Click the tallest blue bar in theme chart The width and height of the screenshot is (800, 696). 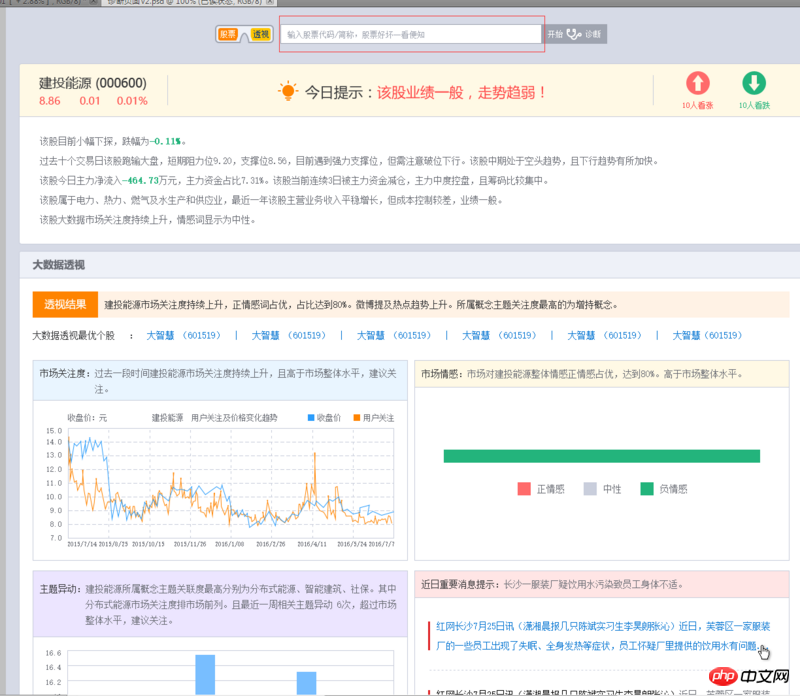tap(205, 674)
